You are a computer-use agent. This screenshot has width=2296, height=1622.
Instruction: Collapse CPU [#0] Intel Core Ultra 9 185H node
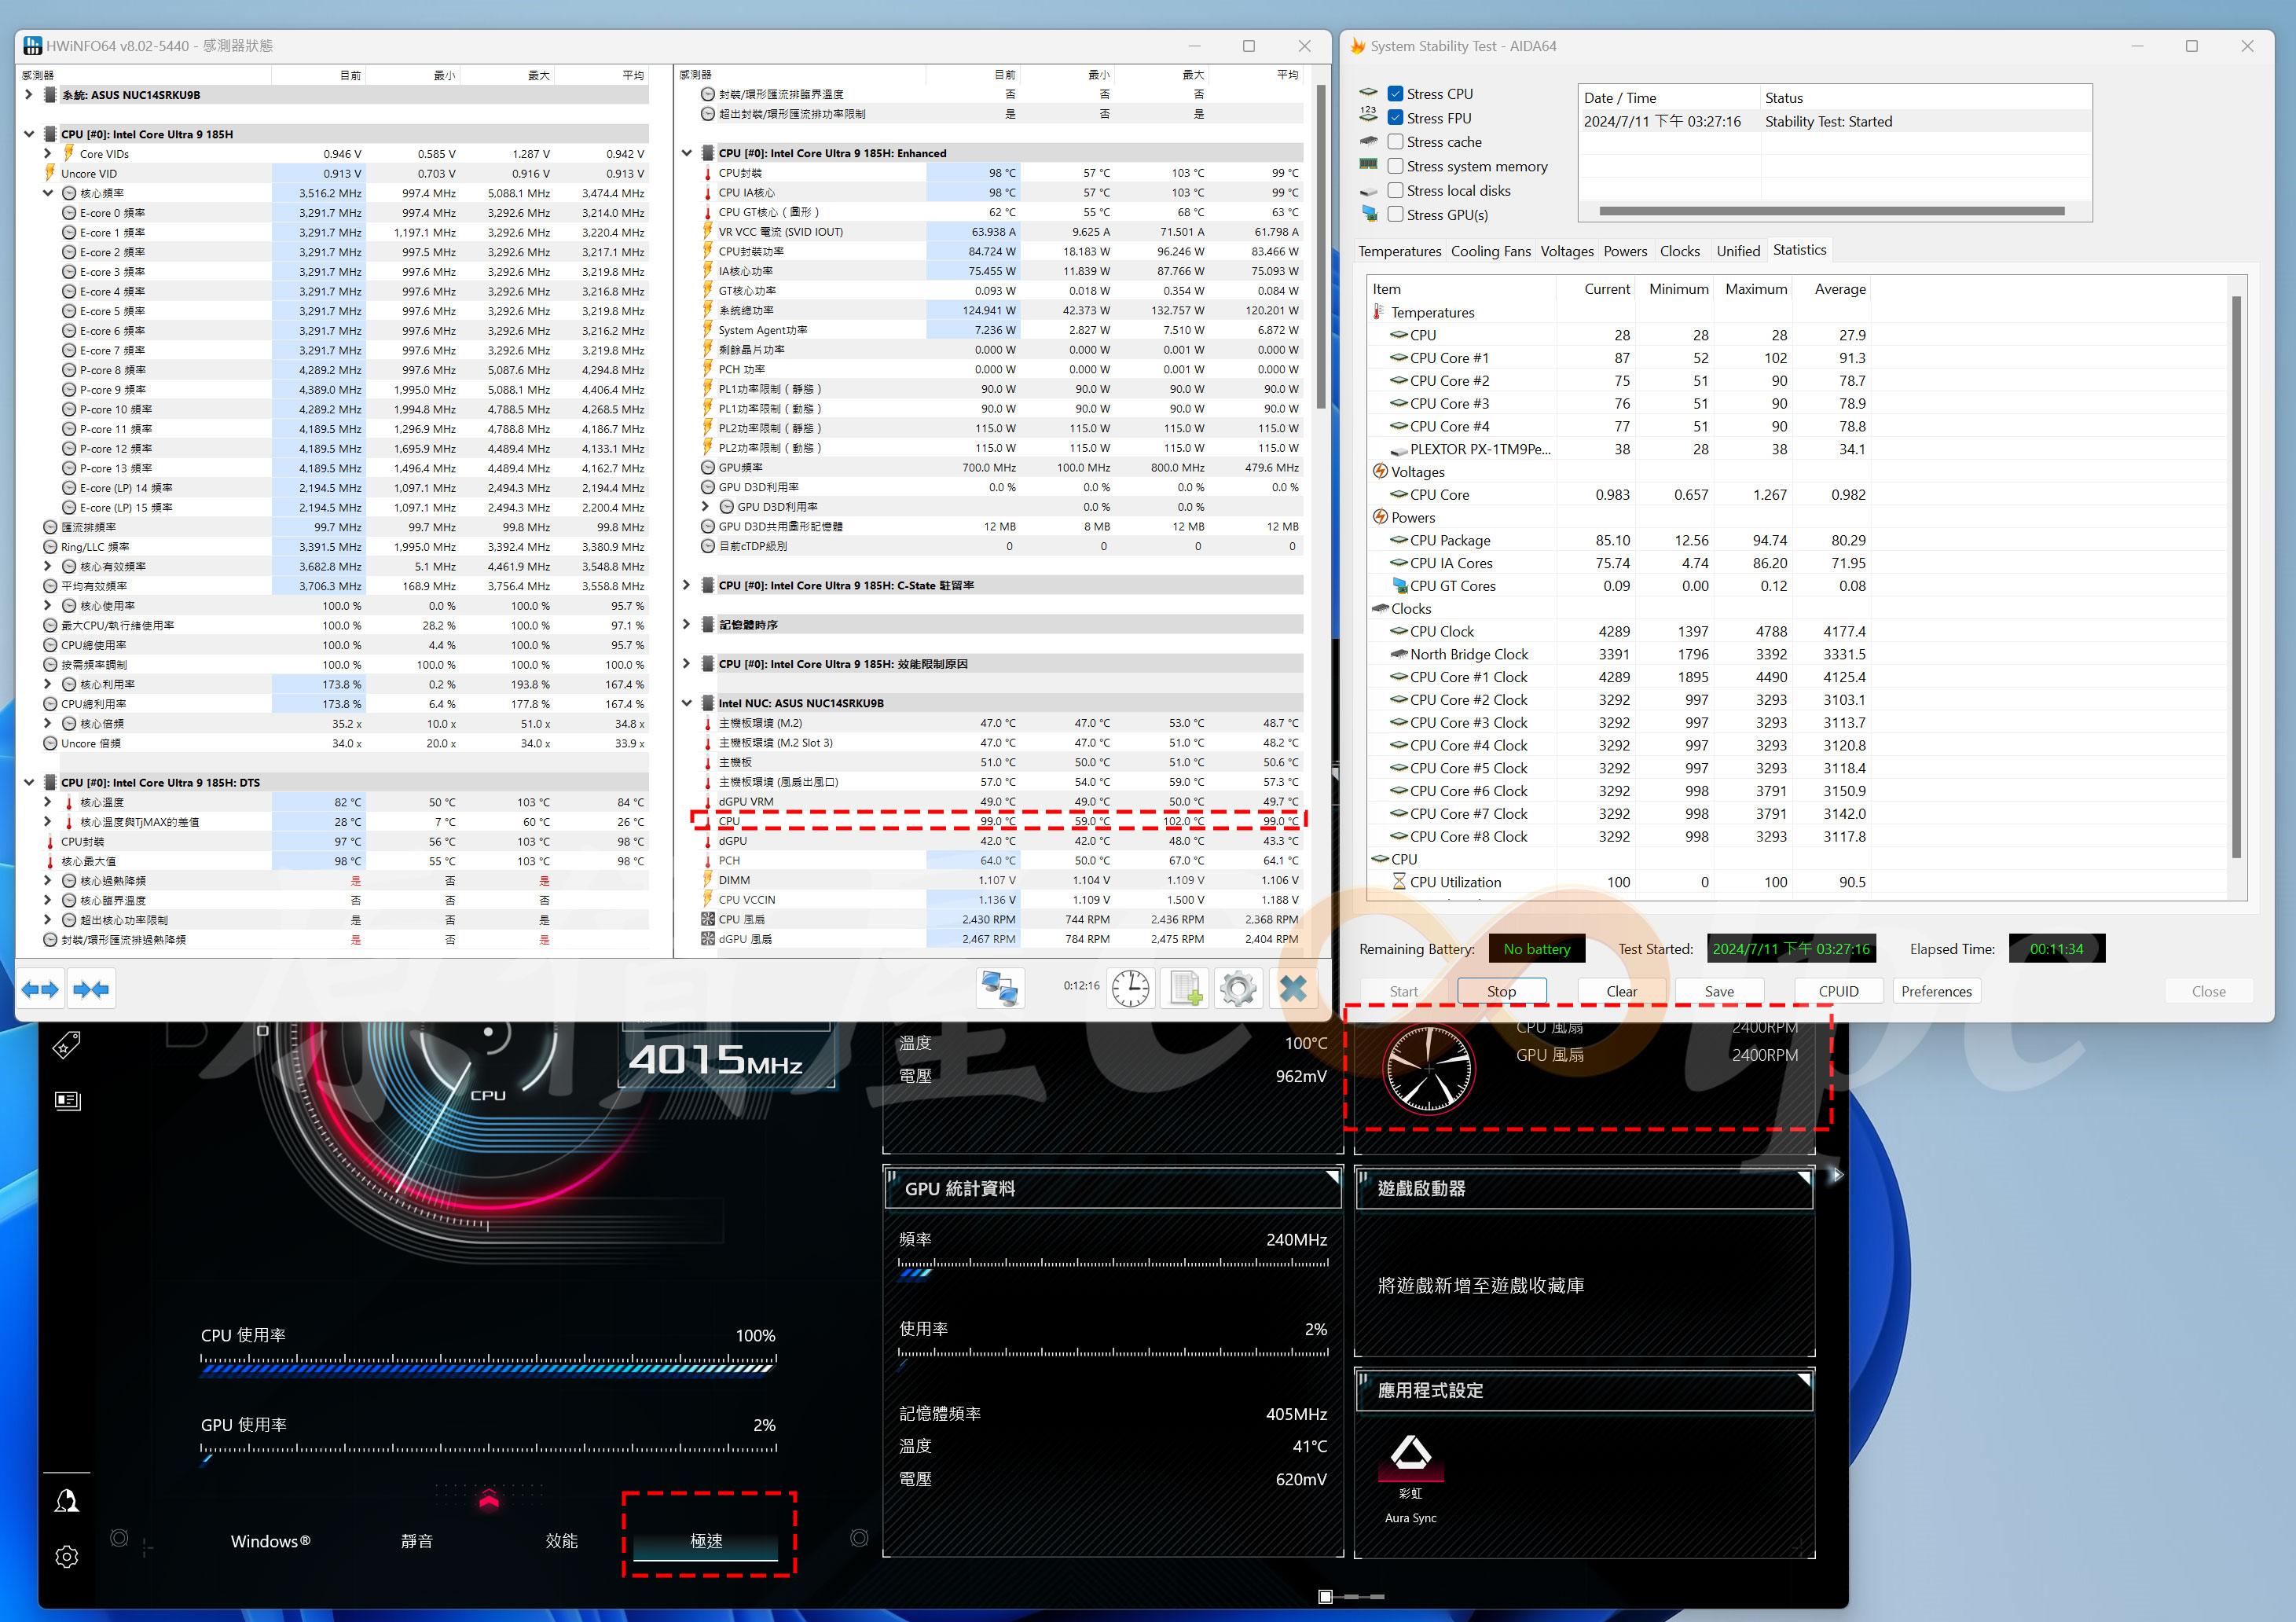coord(29,134)
